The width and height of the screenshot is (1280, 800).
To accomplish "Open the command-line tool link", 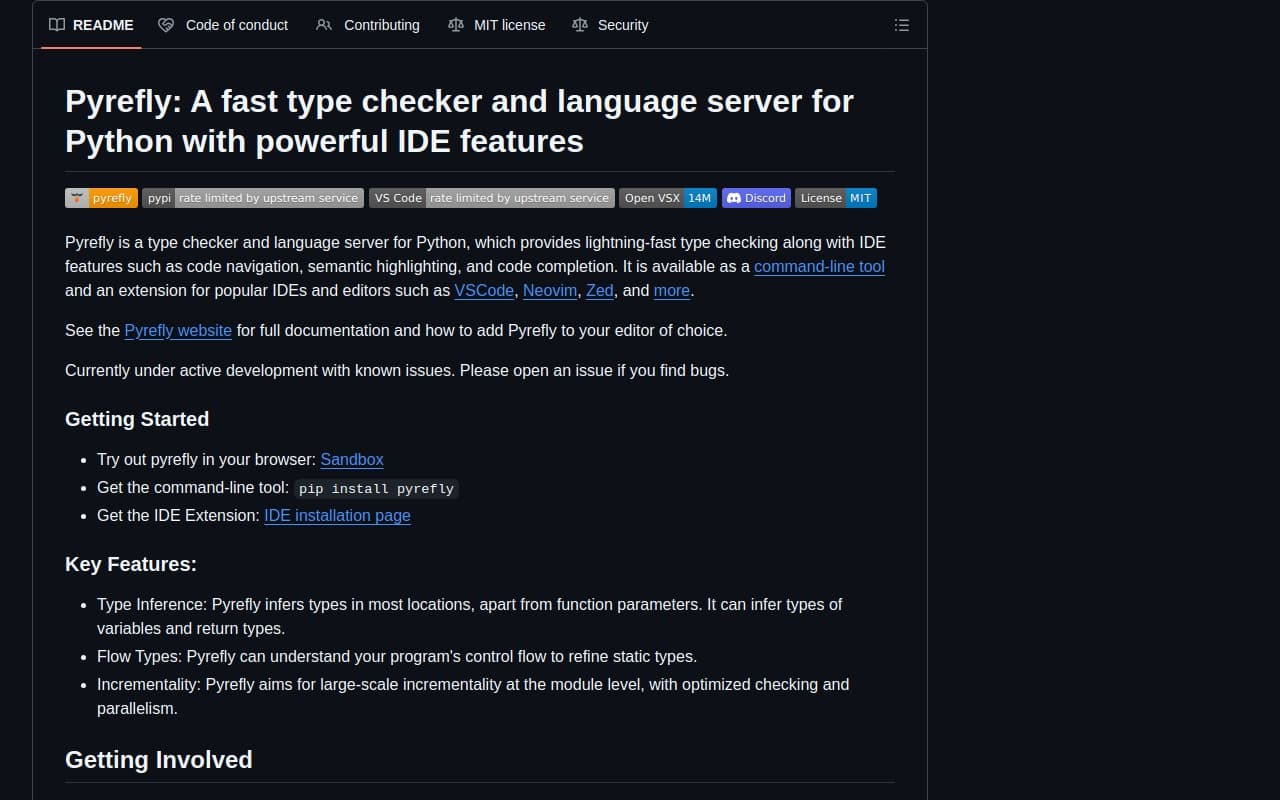I will [819, 267].
